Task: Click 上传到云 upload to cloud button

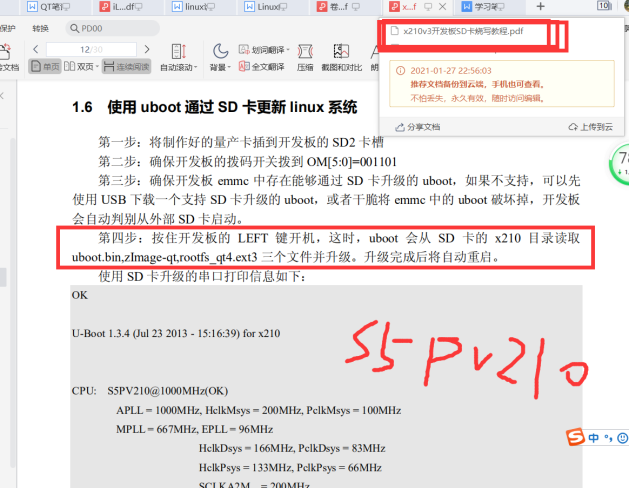Action: pos(591,127)
